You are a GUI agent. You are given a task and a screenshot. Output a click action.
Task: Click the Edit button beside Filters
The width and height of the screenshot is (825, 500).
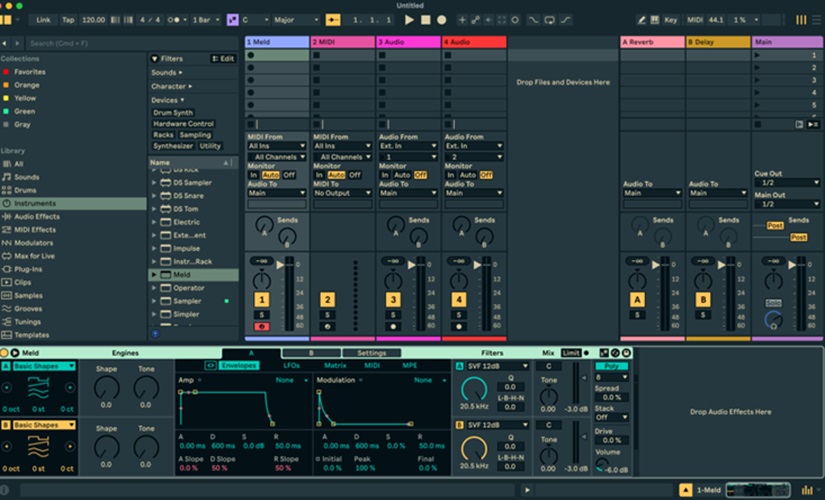(x=223, y=59)
